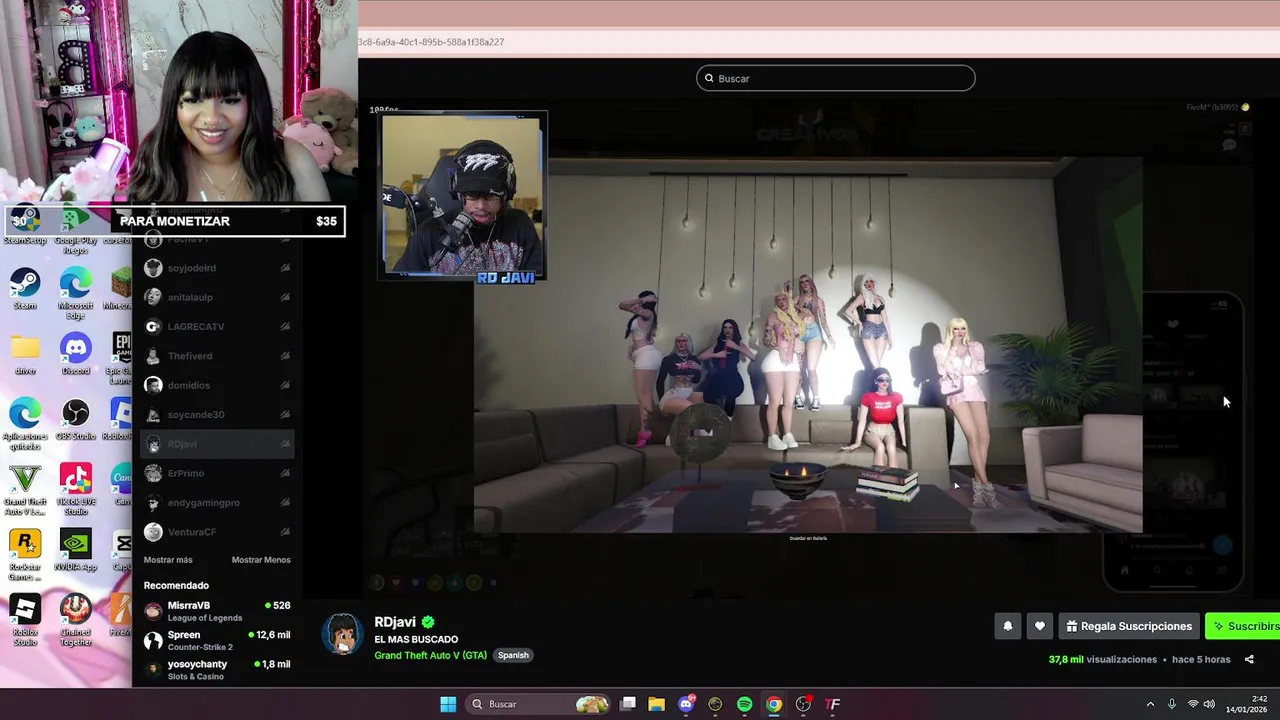Viewport: 1280px width, 720px height.
Task: Open the LAGRECATV channel in sidebar
Action: tap(218, 326)
